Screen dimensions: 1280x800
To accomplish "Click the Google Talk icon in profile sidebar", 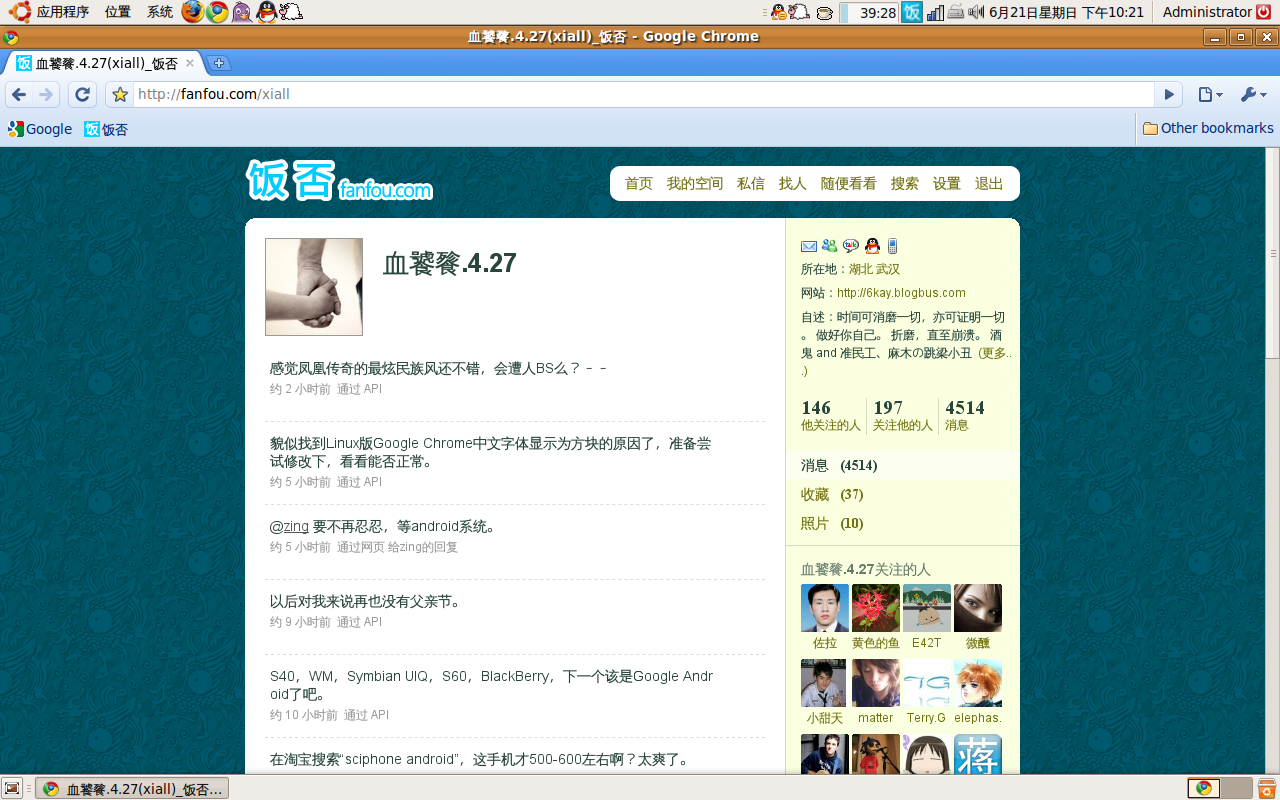I will [851, 246].
